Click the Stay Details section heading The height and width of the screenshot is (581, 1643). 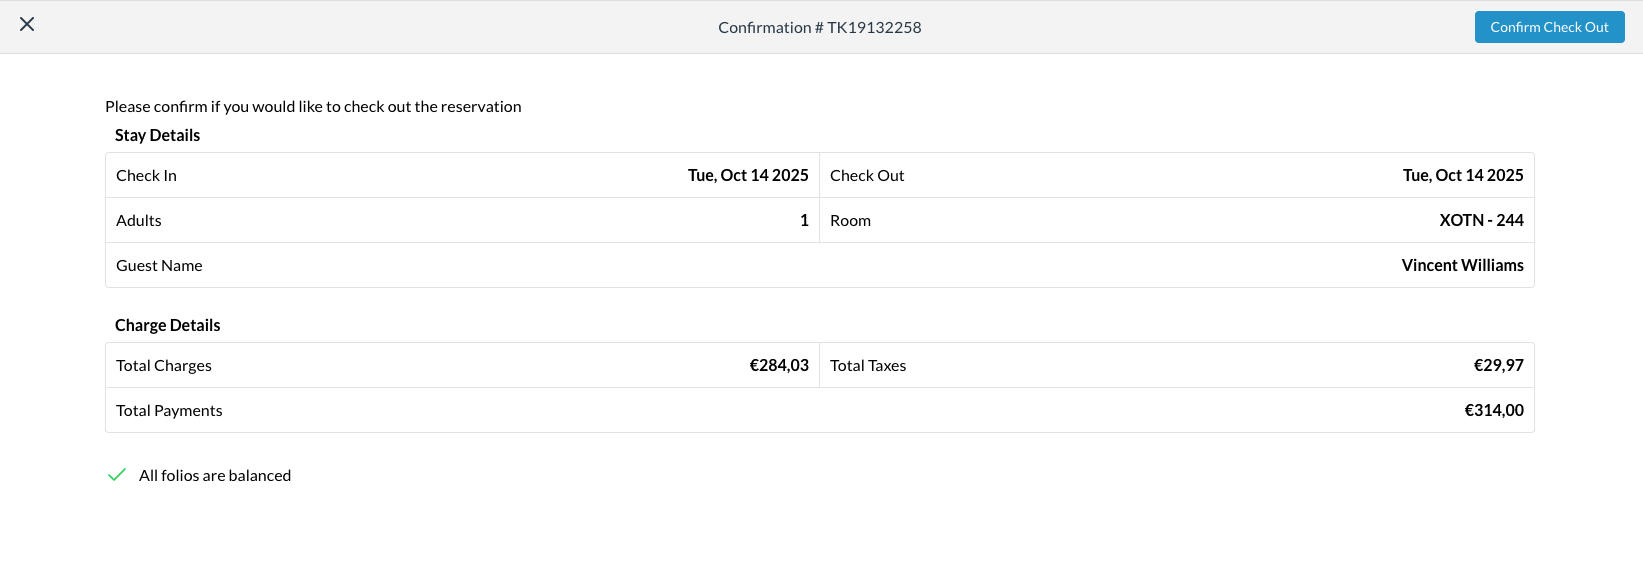coord(157,135)
